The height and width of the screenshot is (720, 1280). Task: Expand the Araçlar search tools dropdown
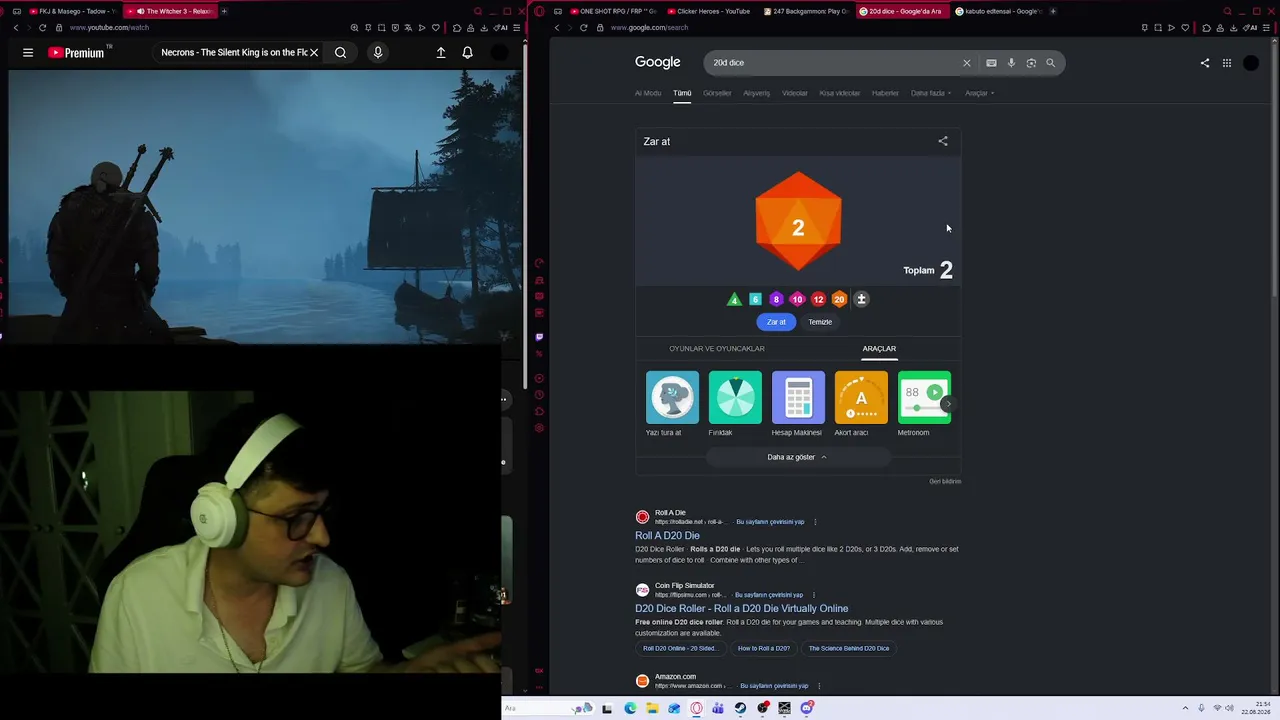[979, 93]
